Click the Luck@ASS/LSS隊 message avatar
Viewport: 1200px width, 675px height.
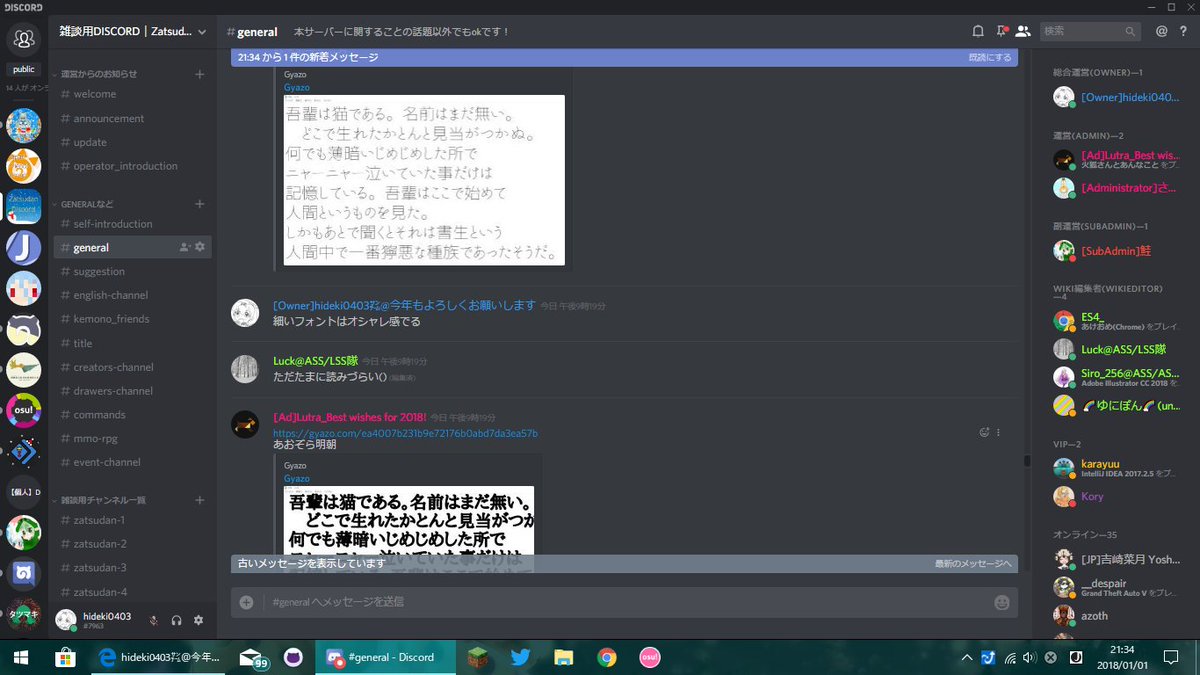(245, 368)
